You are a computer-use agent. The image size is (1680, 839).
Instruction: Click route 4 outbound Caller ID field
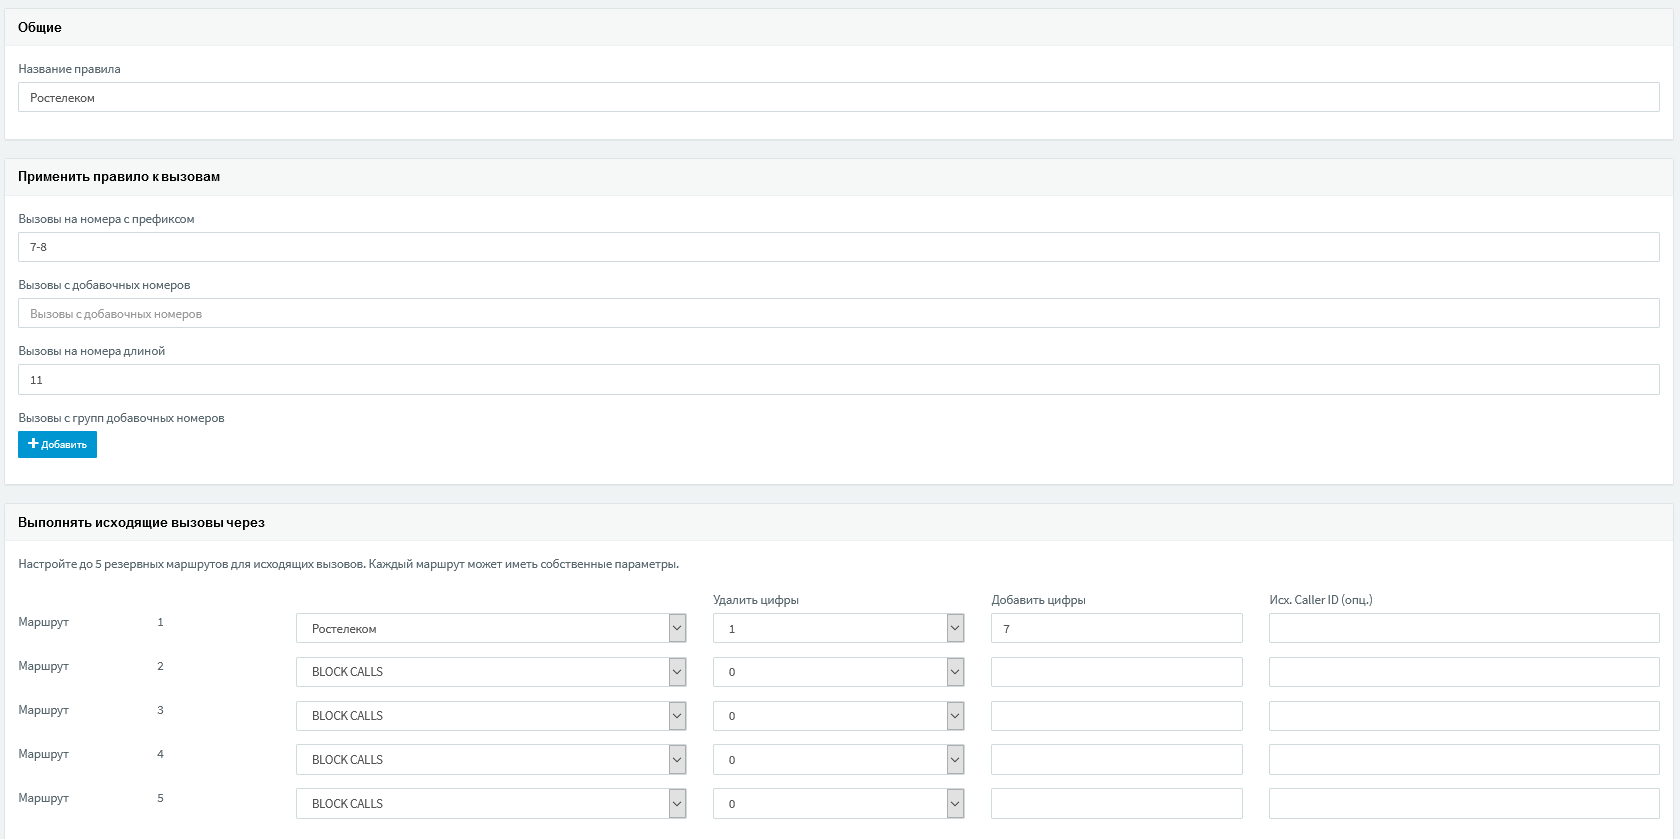pos(1464,760)
